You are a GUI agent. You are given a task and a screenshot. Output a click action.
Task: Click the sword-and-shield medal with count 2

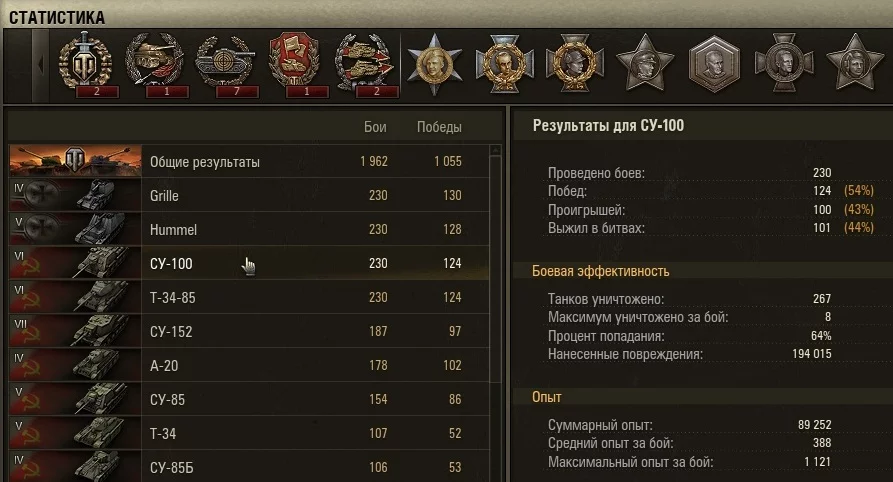(86, 63)
